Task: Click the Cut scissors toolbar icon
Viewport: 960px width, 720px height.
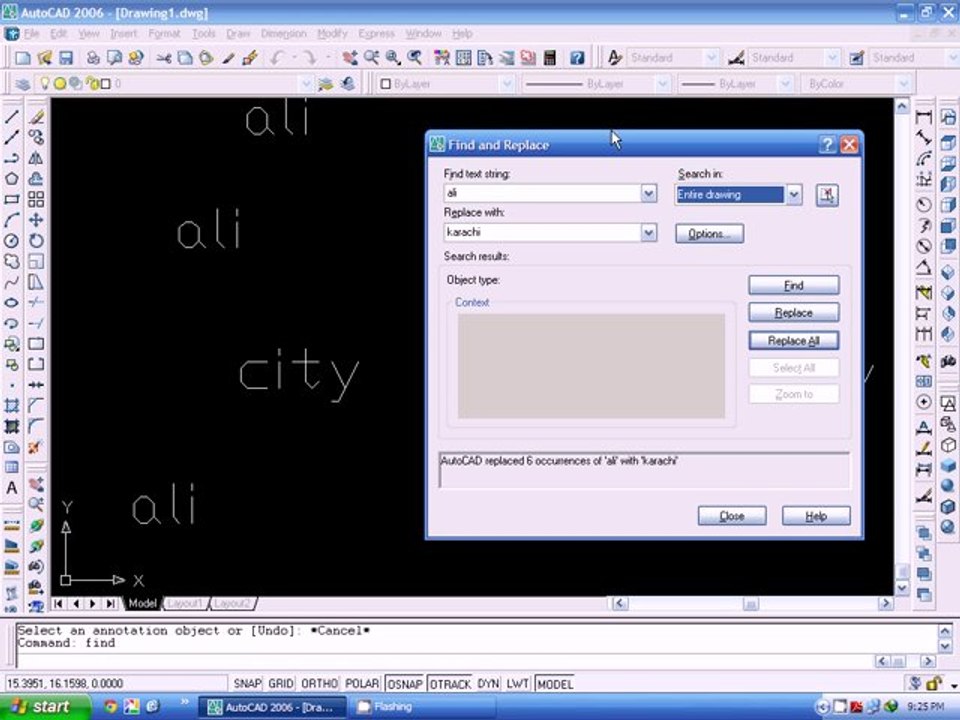Action: [x=163, y=58]
